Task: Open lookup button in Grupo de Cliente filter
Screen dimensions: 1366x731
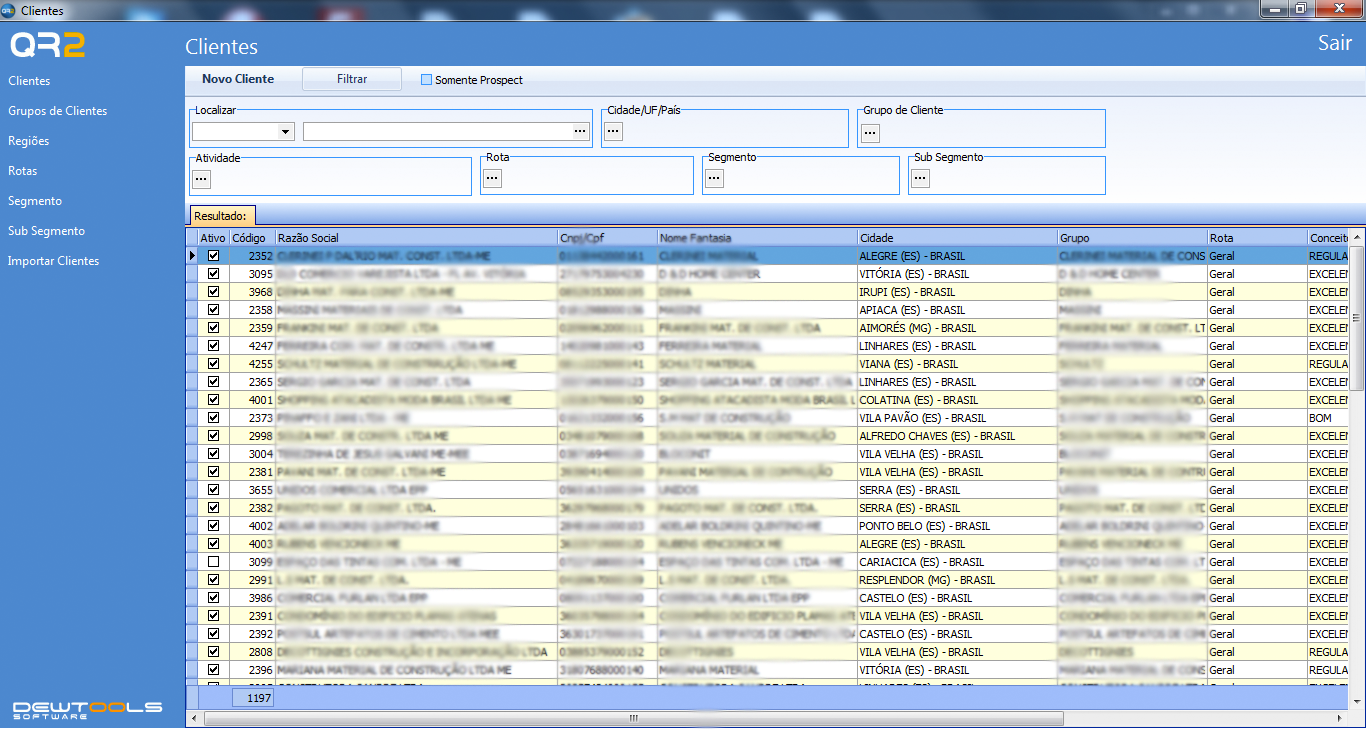Action: (870, 132)
